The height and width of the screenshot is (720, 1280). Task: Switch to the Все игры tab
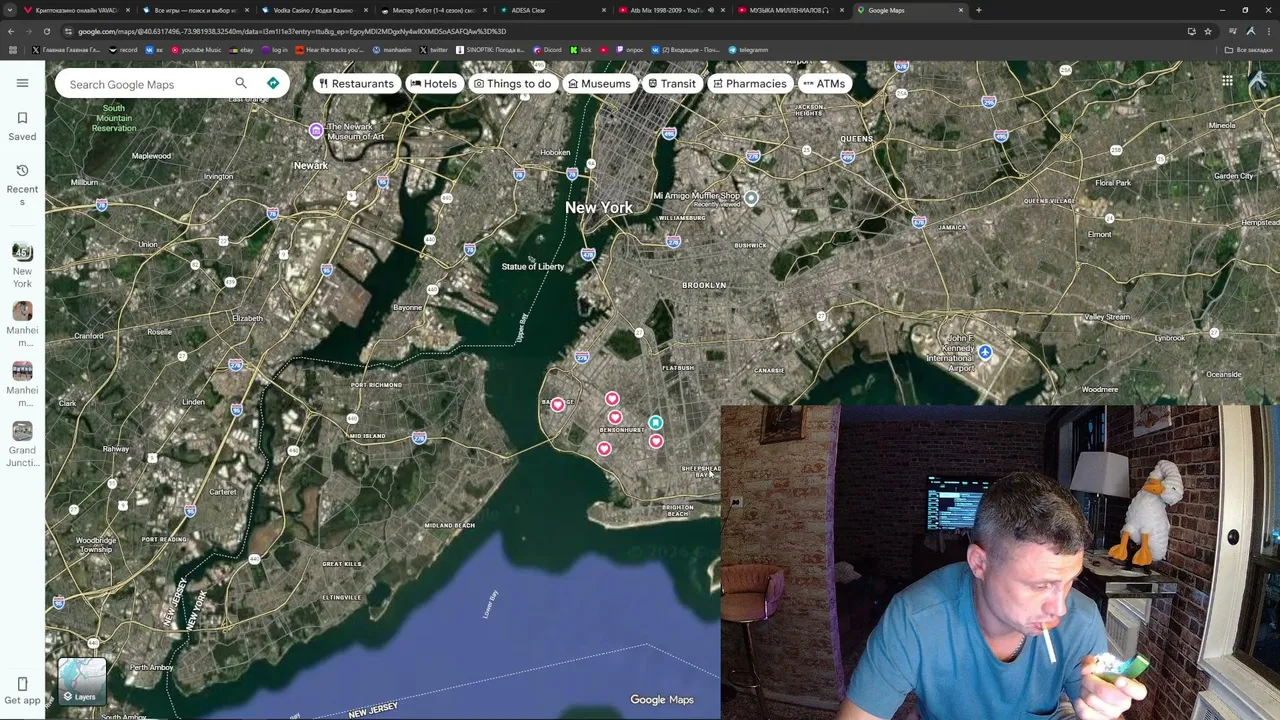coord(194,10)
